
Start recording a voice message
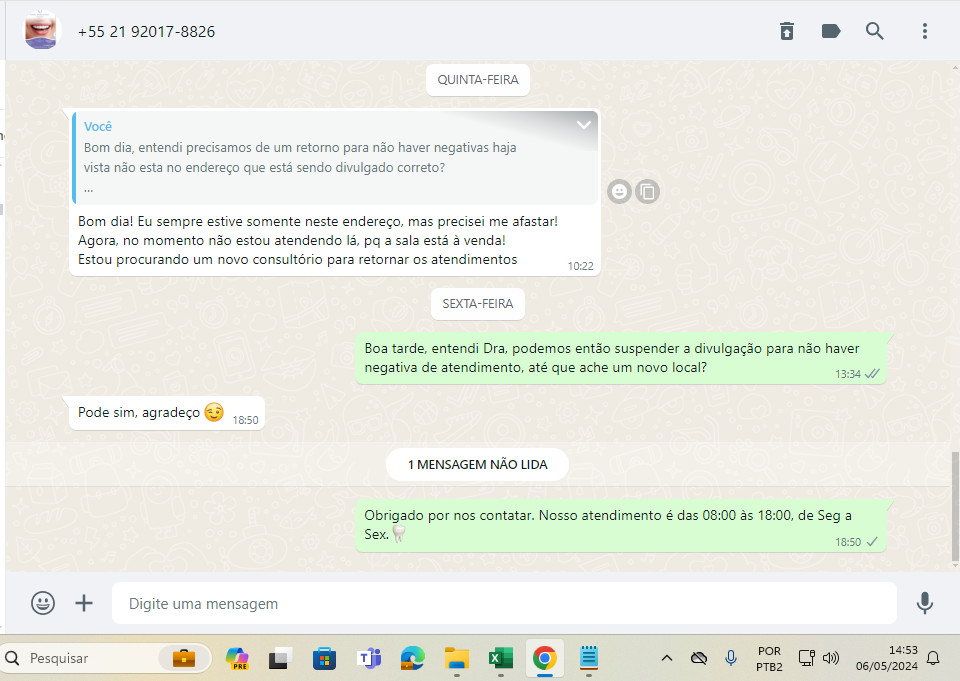coord(924,603)
